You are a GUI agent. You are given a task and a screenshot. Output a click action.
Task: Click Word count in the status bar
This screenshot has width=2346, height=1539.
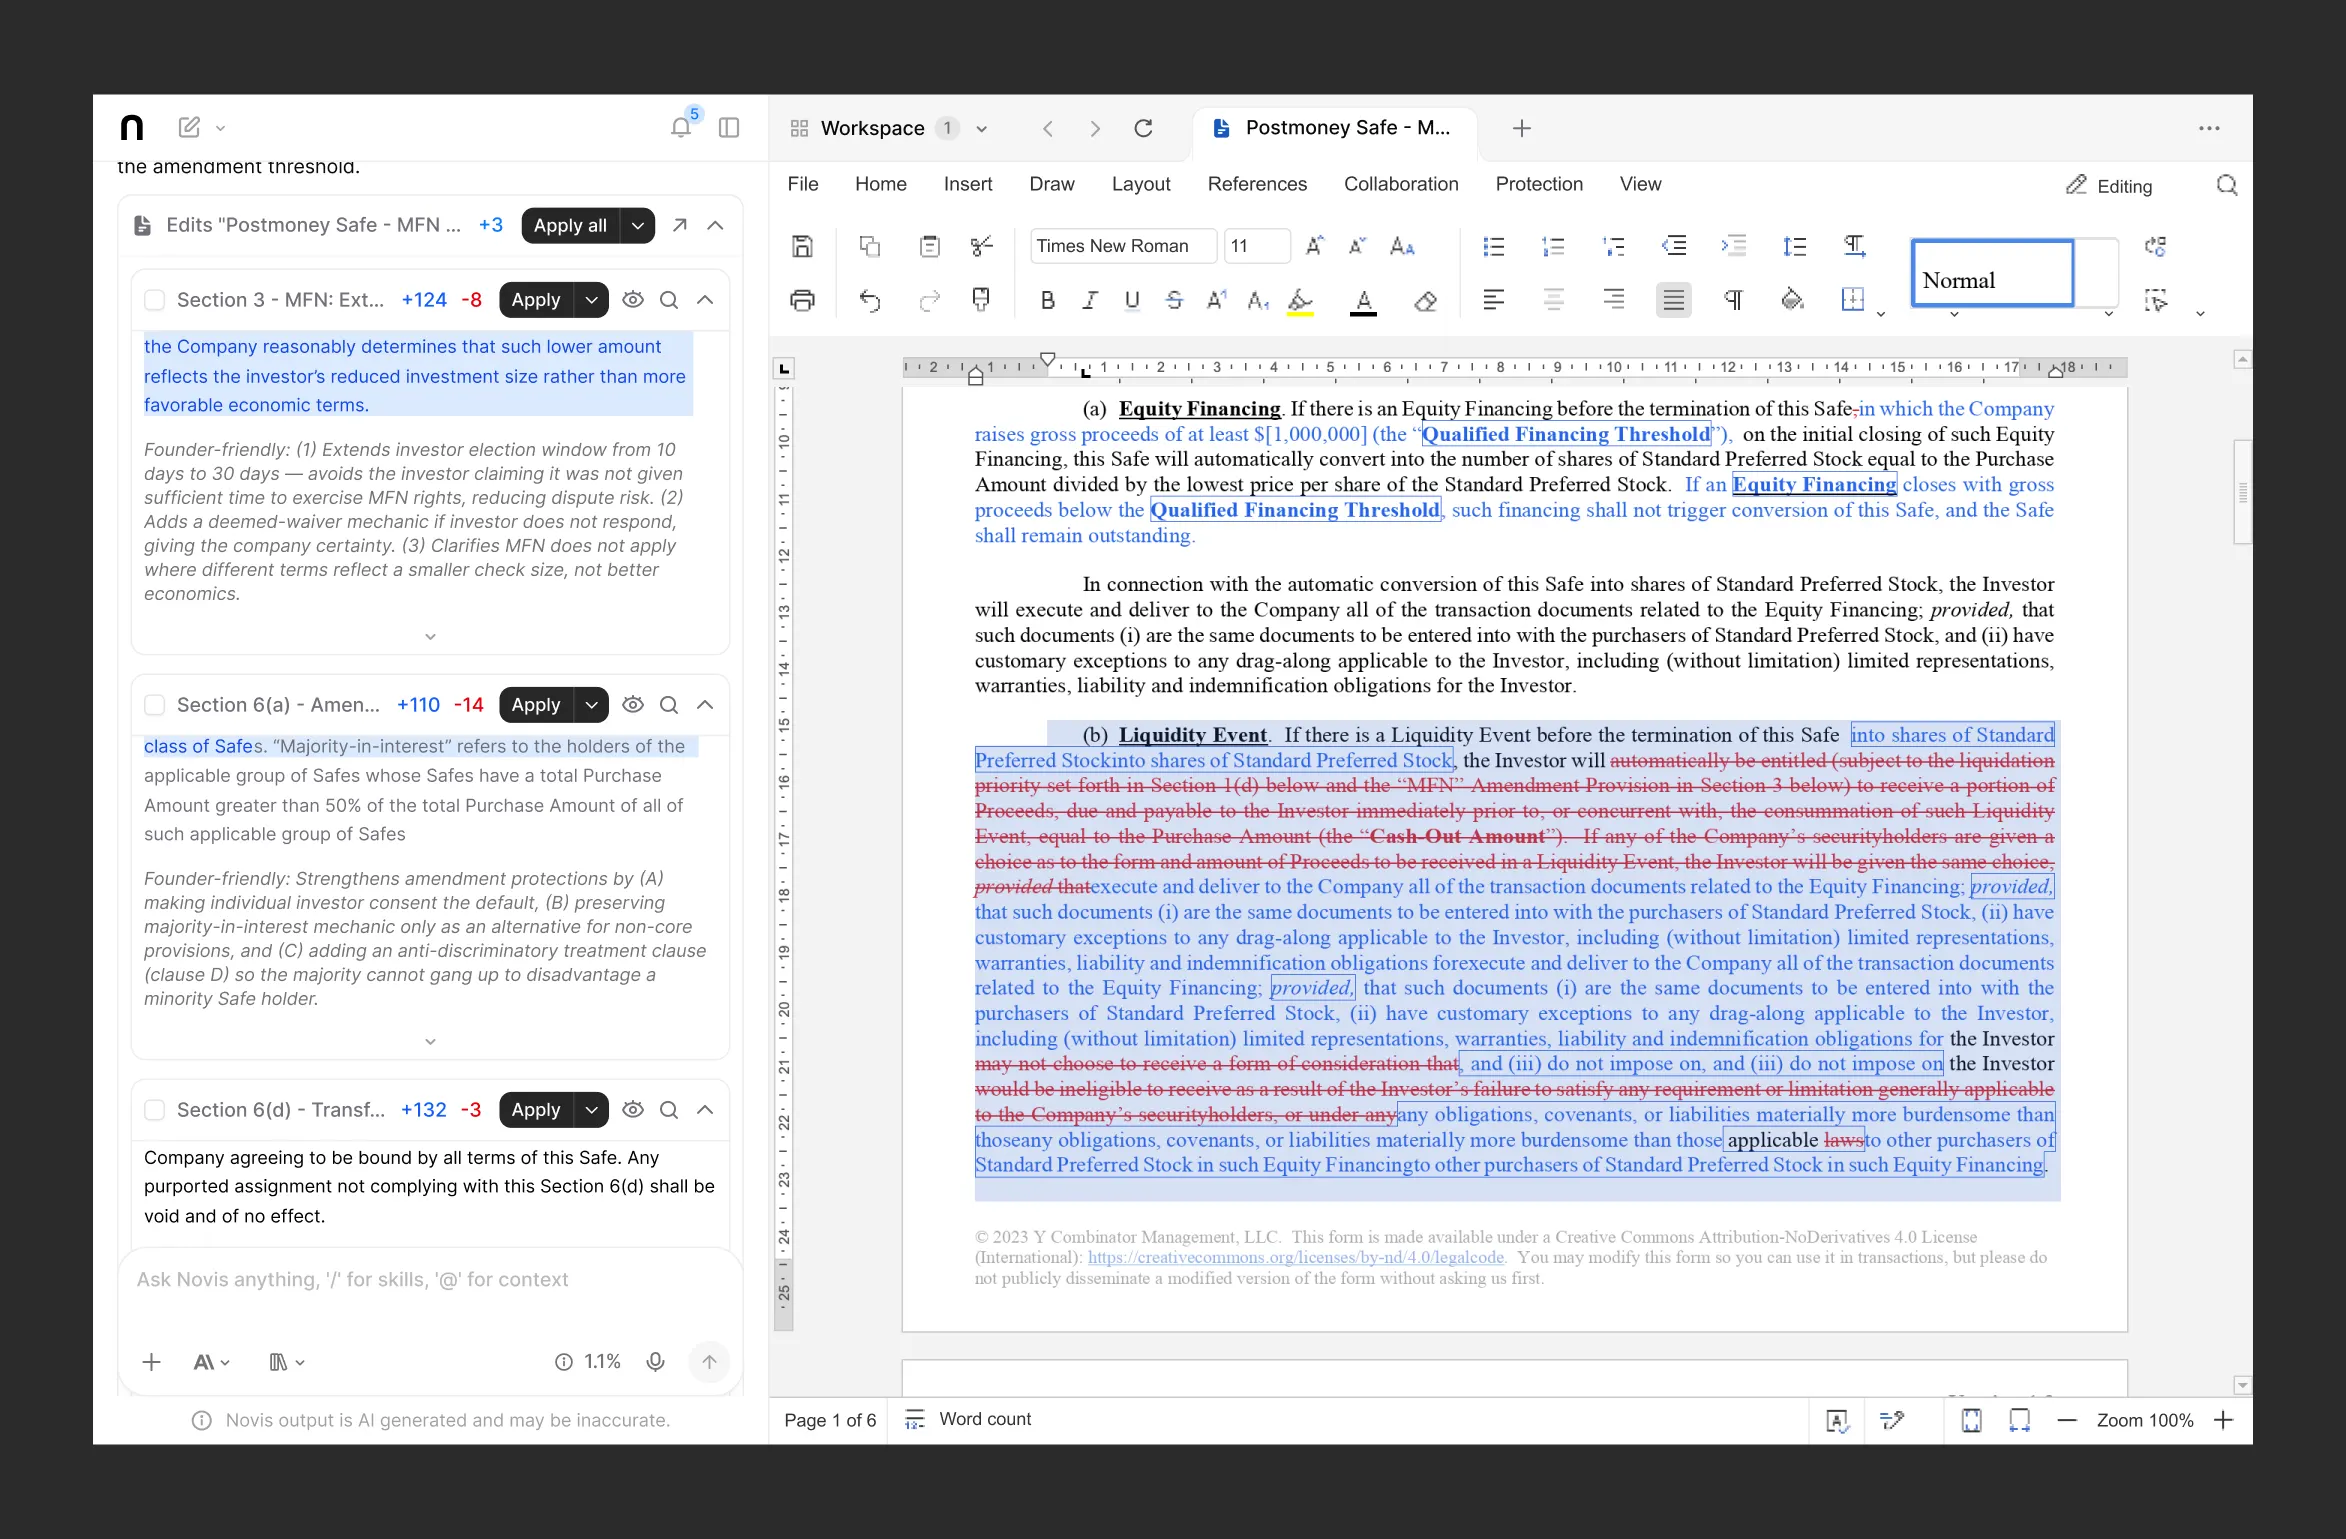[x=969, y=1419]
